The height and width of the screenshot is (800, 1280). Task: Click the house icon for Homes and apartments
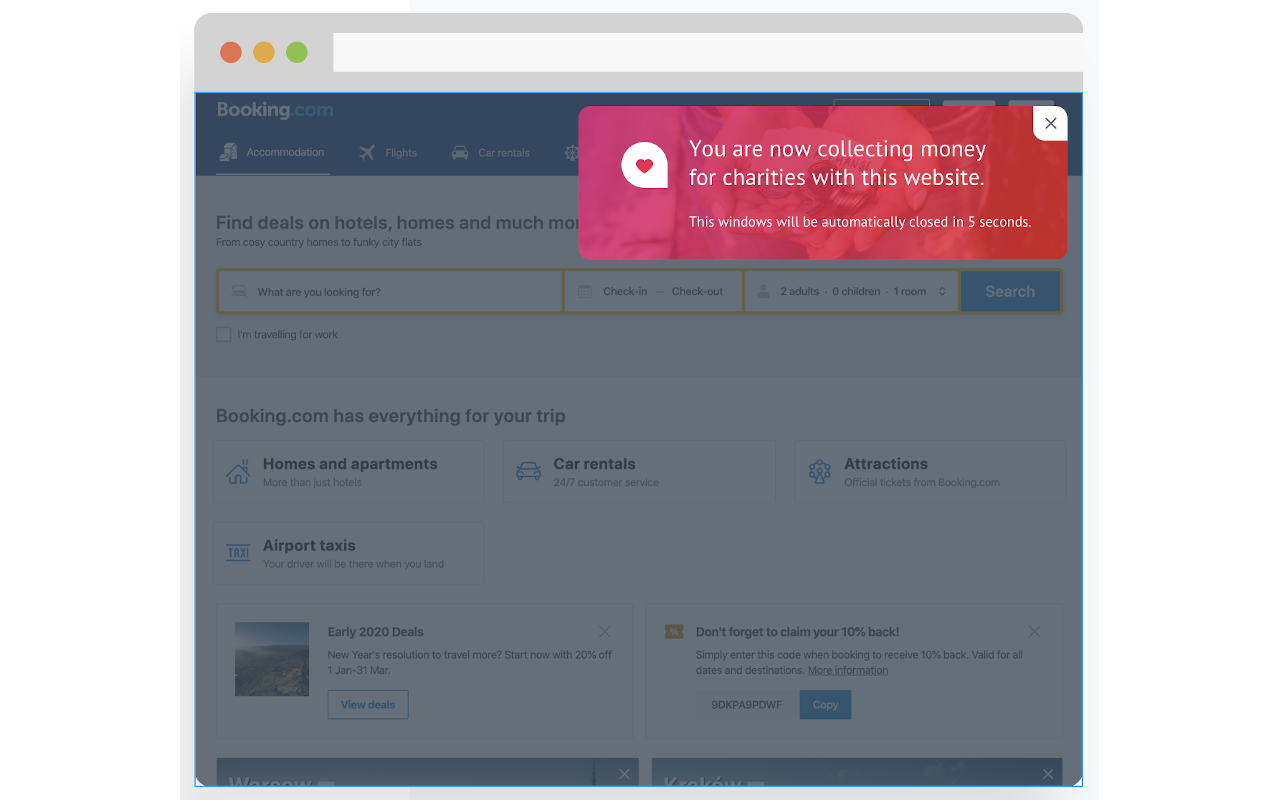[238, 471]
